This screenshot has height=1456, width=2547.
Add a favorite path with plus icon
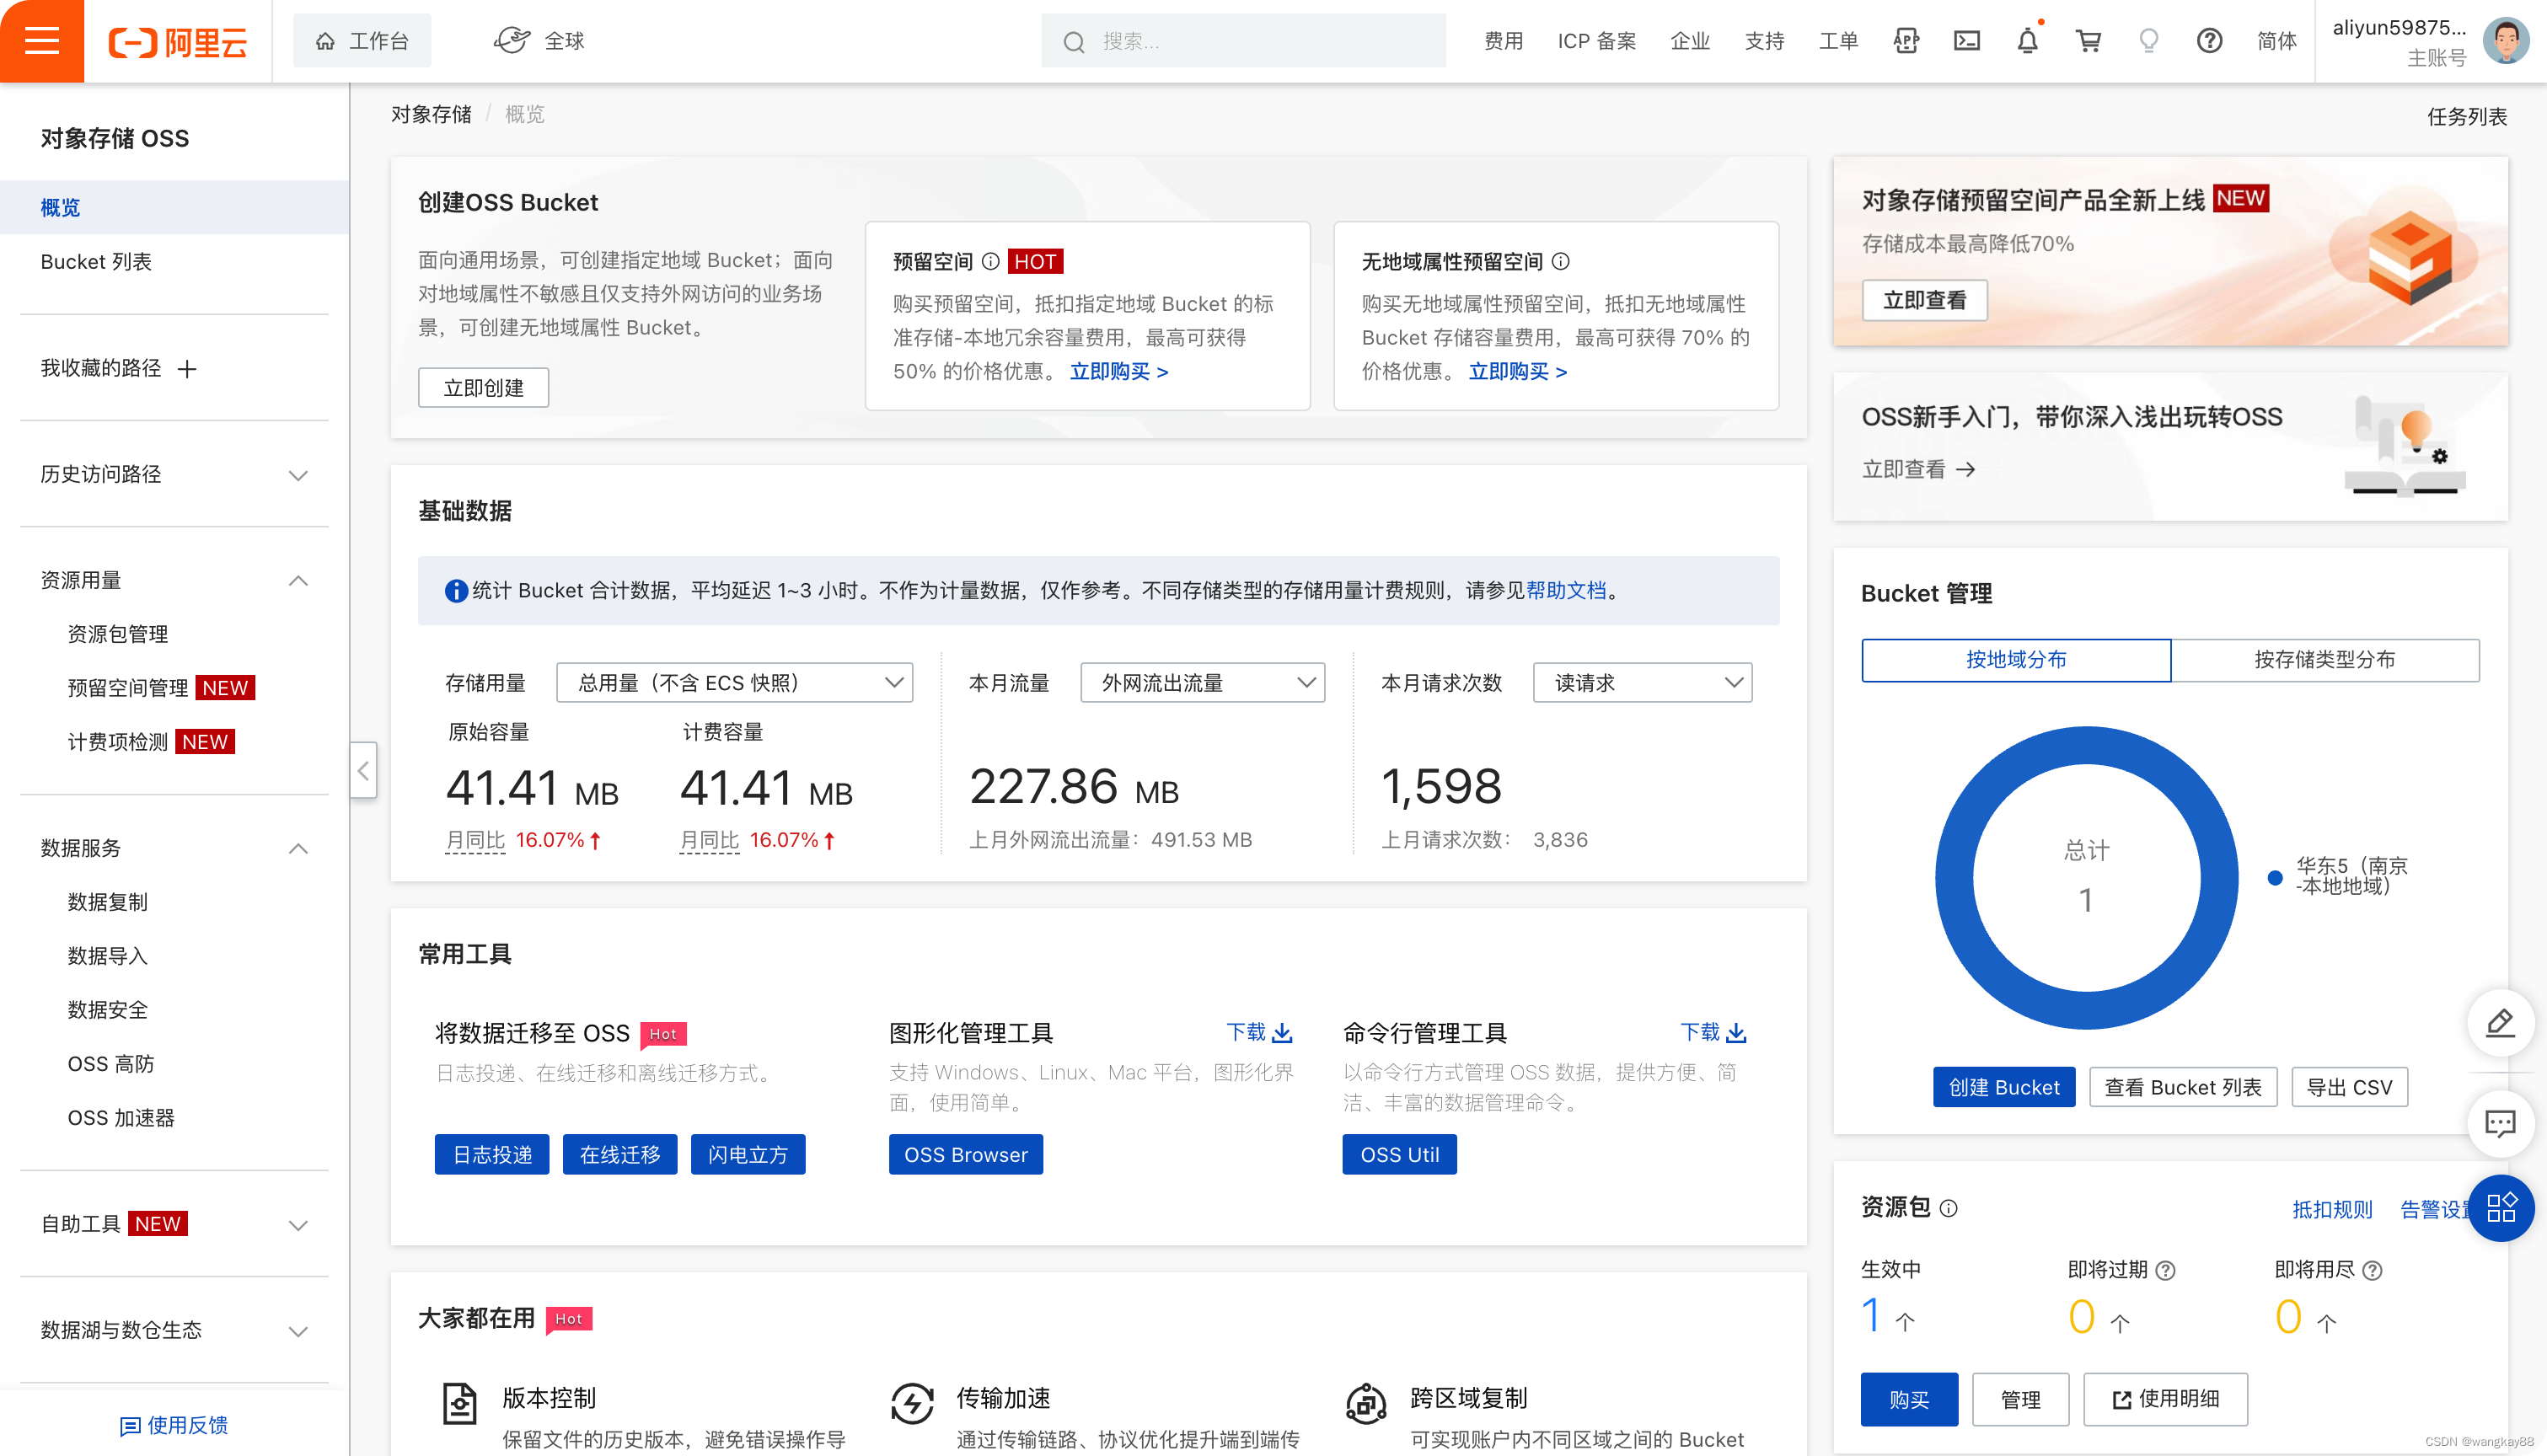pyautogui.click(x=187, y=369)
